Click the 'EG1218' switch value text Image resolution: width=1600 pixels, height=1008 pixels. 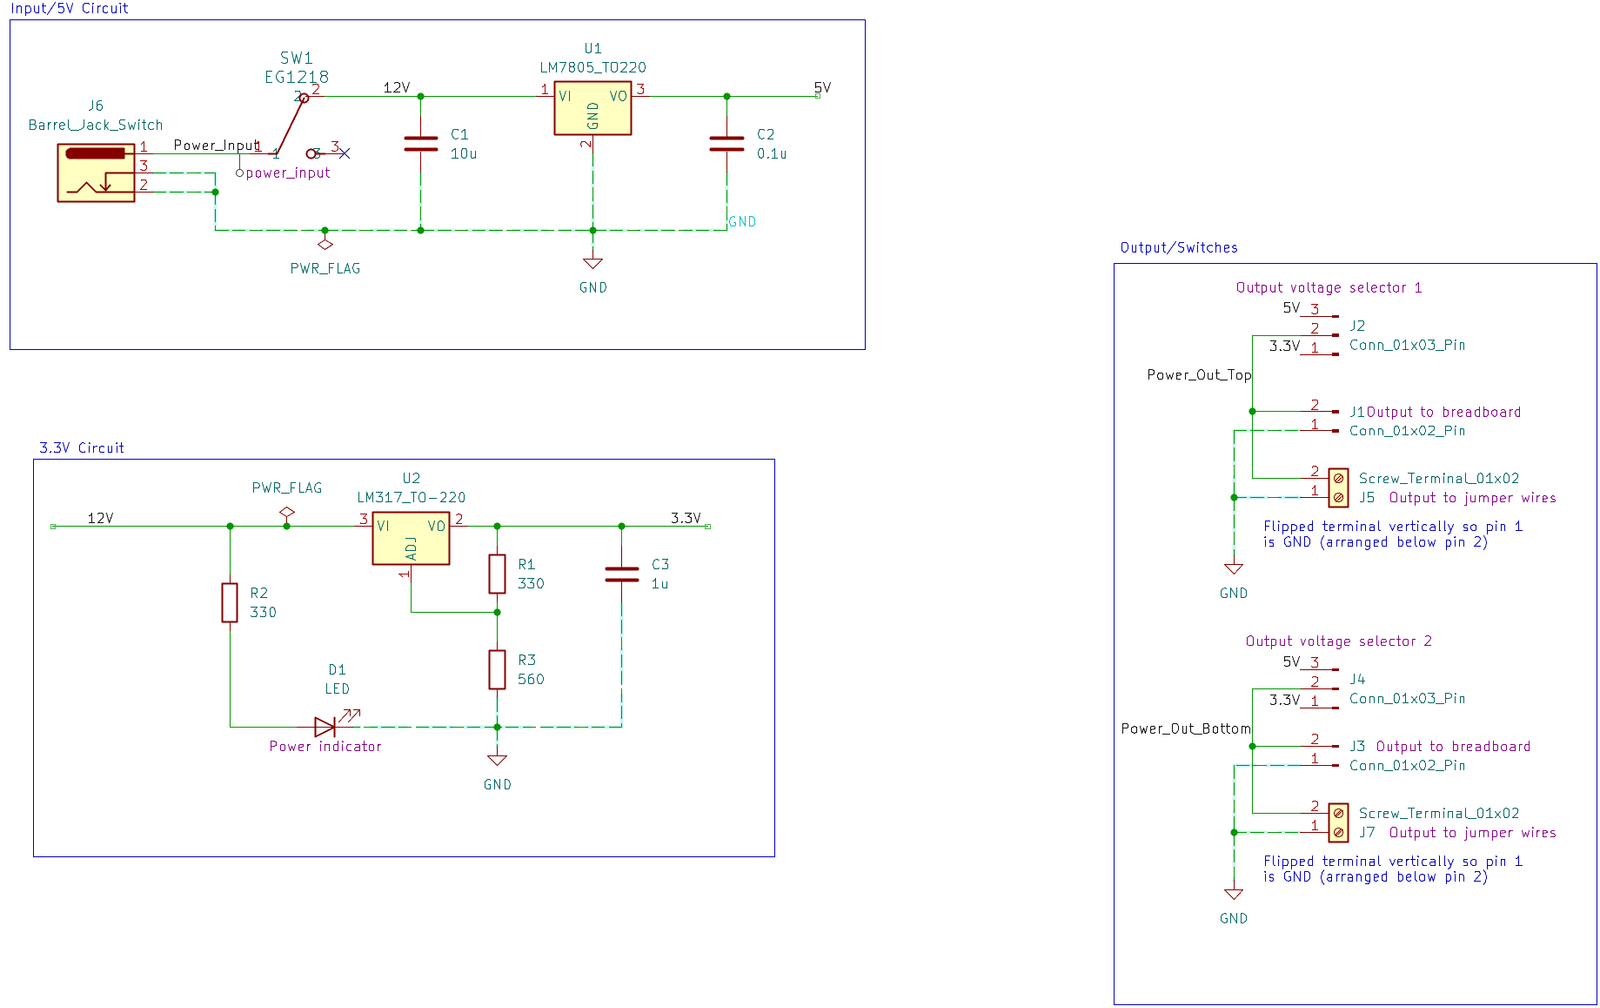[297, 77]
